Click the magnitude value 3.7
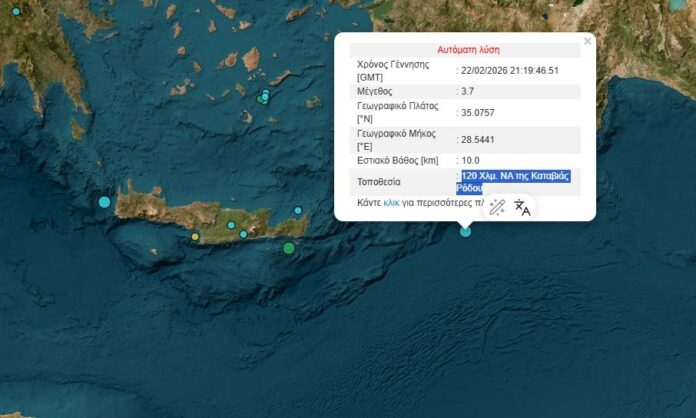This screenshot has height=418, width=696. click(x=468, y=91)
